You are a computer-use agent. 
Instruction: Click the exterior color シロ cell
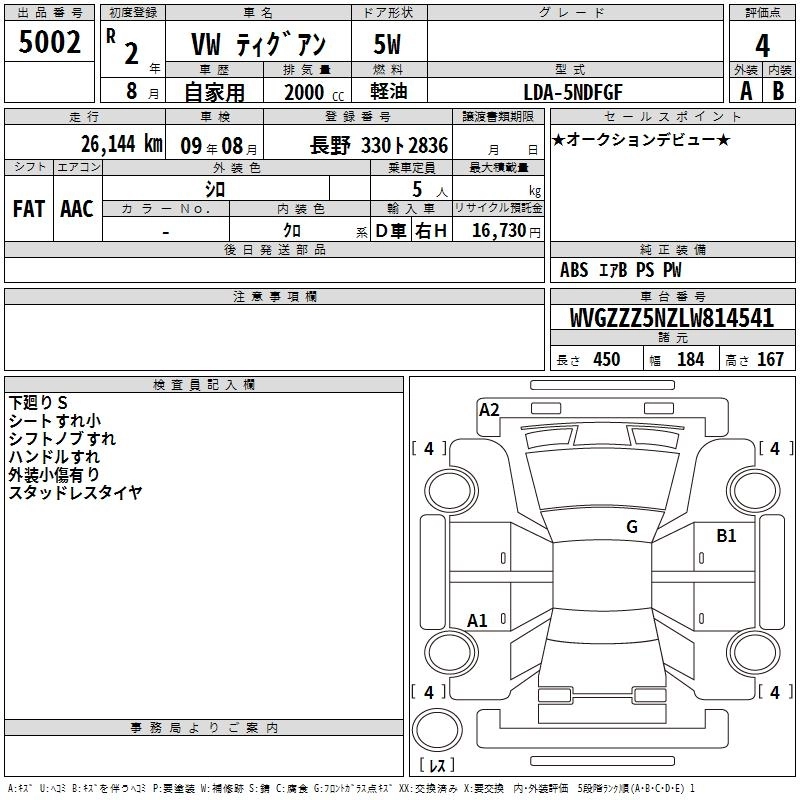click(215, 189)
